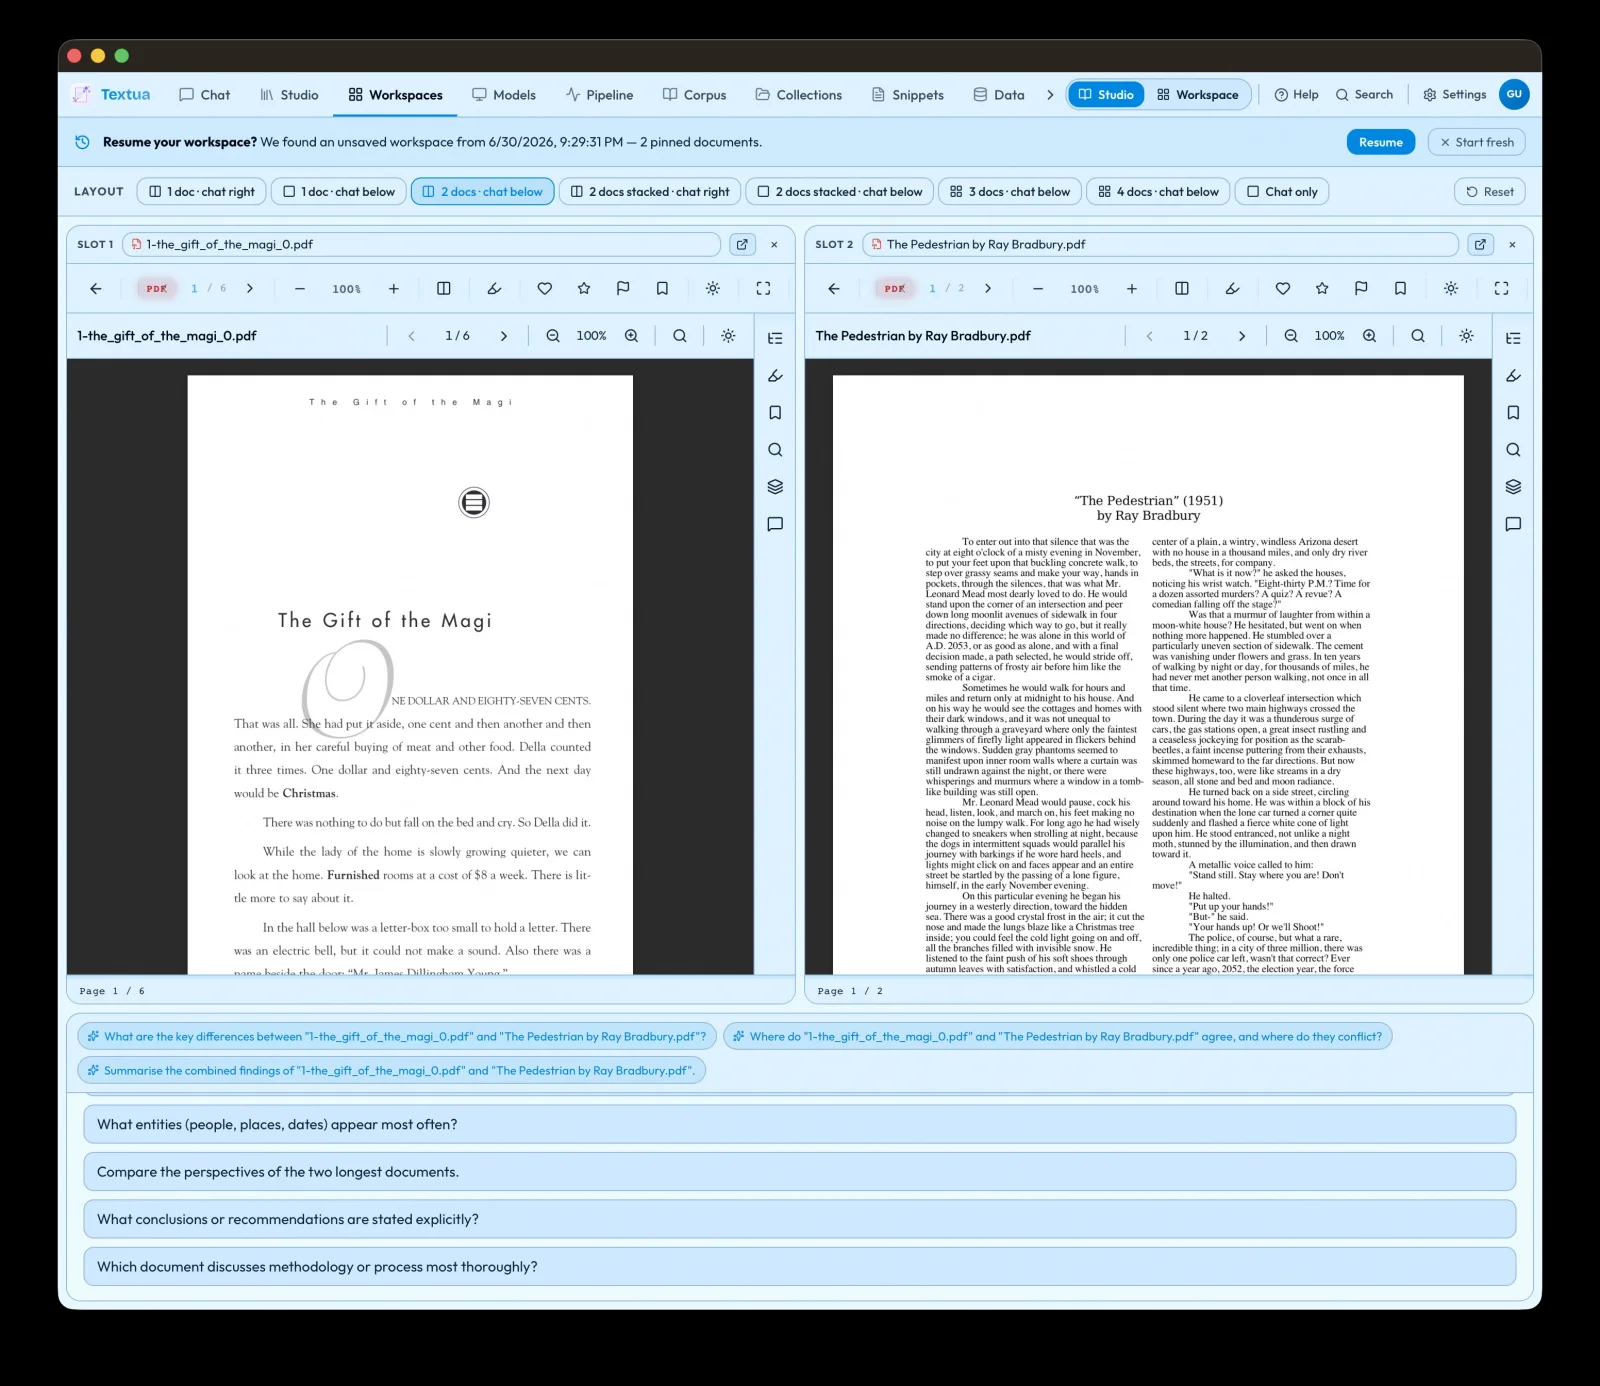Click the star icon in Slot 1 toolbar
The height and width of the screenshot is (1386, 1600).
point(584,289)
